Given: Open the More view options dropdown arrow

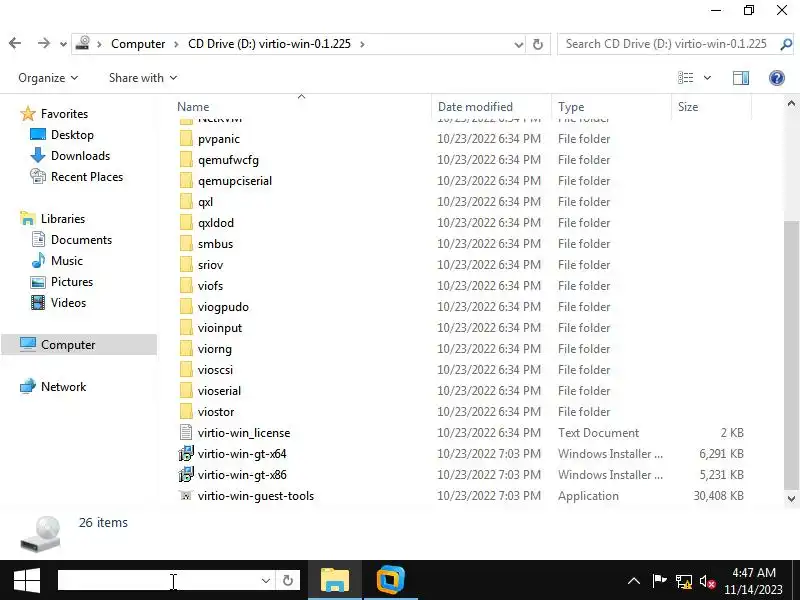Looking at the screenshot, I should (707, 78).
